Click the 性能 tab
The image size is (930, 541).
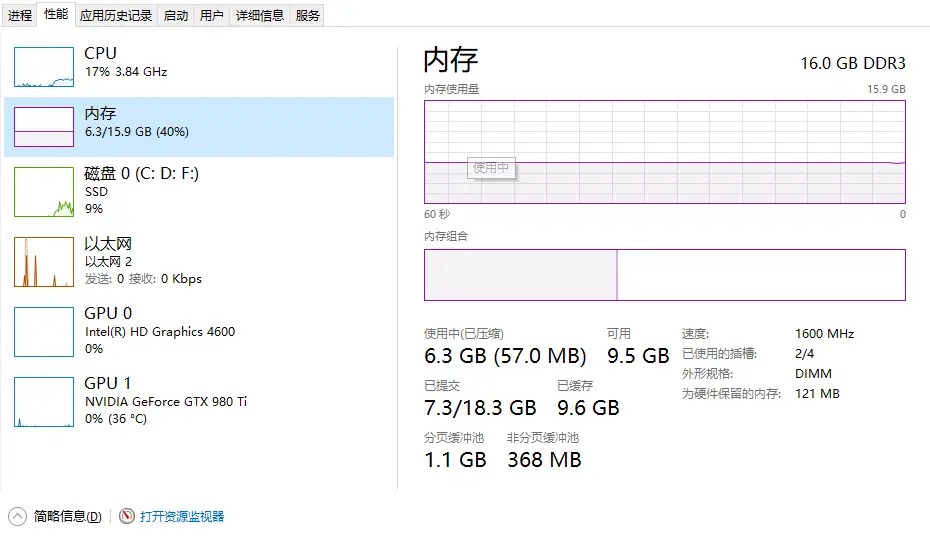[x=56, y=14]
